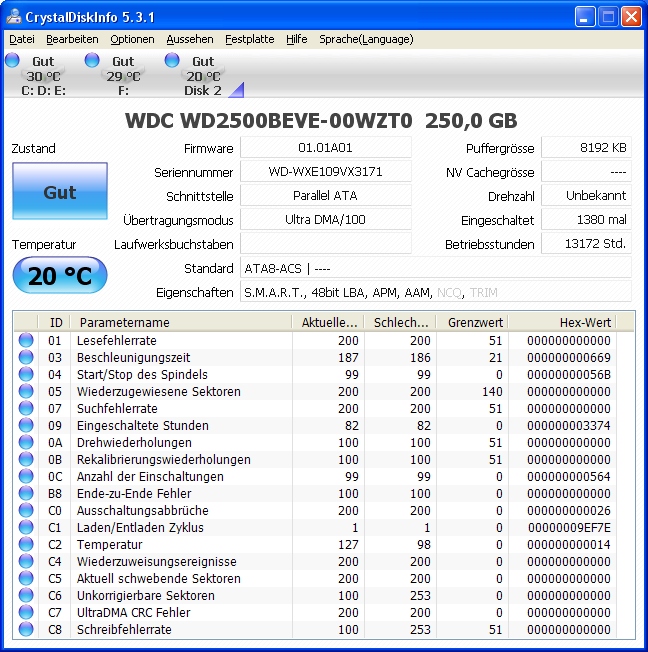Select disk C: D: E: at 30 °C
The height and width of the screenshot is (652, 648).
(x=43, y=76)
